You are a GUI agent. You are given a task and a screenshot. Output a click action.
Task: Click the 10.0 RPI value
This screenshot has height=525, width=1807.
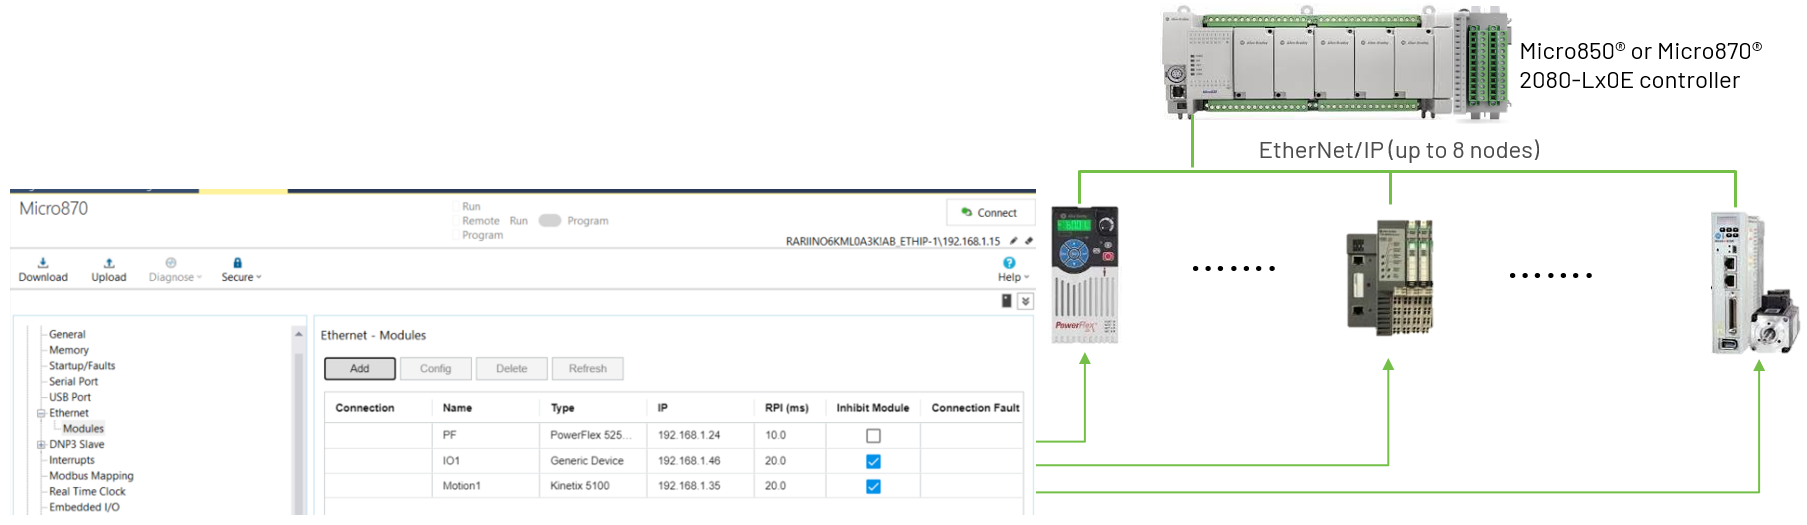775,435
